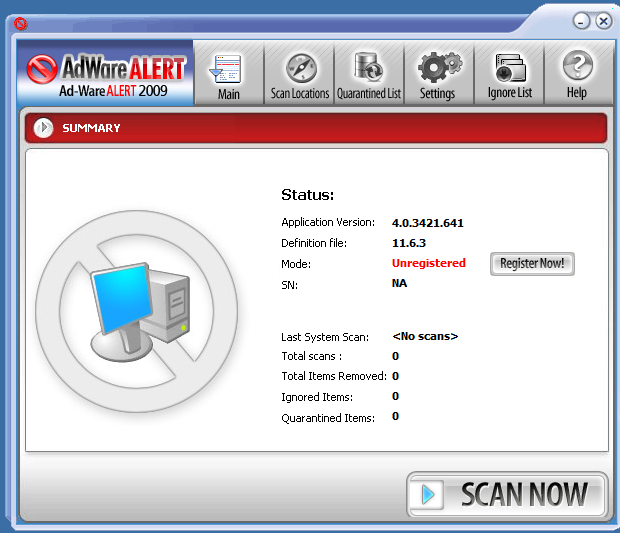Open Scan Locations compass icon

click(301, 68)
